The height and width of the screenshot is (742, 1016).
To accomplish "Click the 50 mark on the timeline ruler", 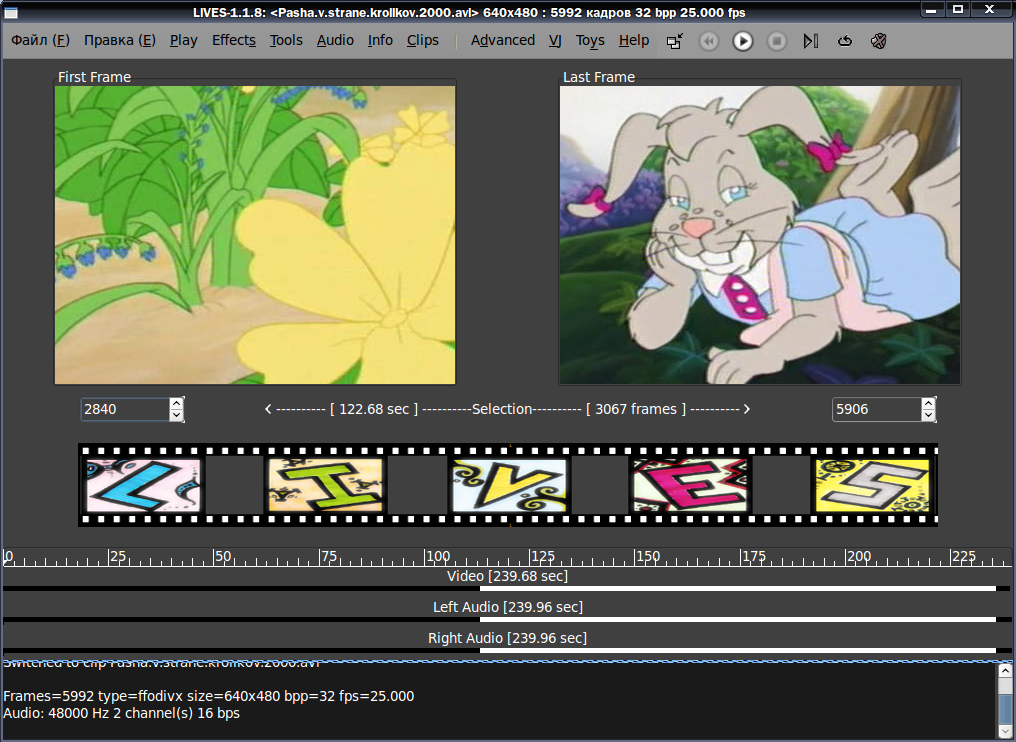I will [x=223, y=556].
